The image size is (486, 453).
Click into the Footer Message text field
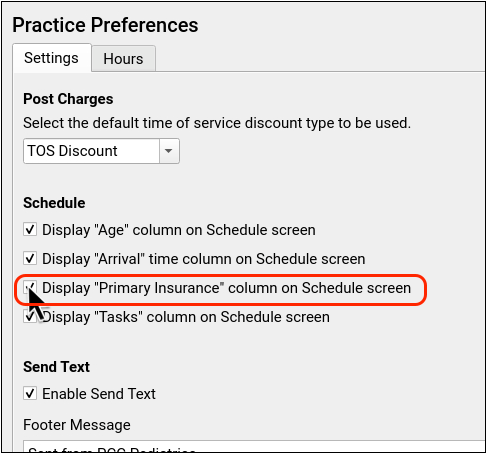pos(254,446)
